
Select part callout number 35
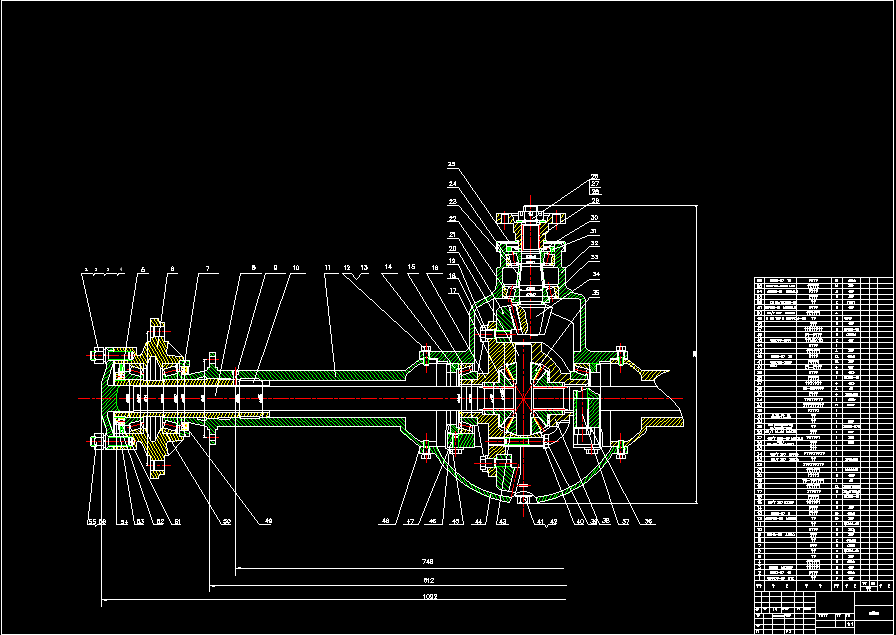pos(596,294)
